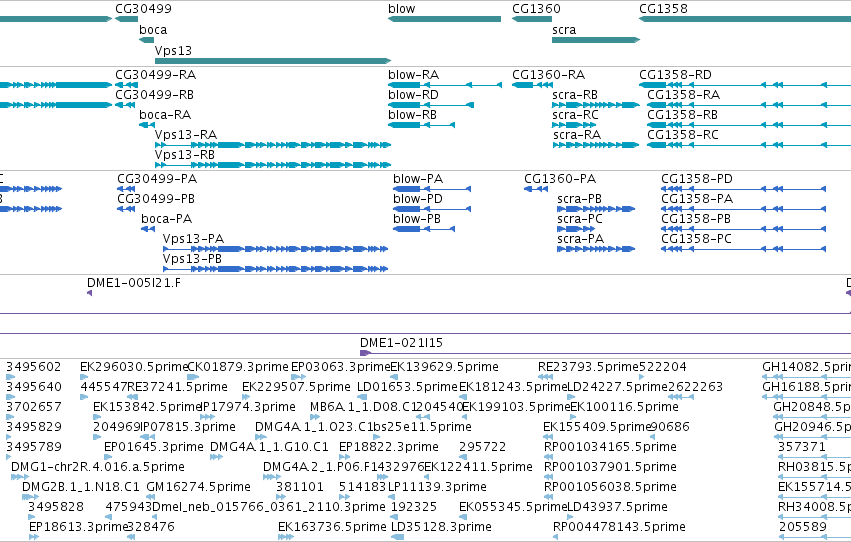Screen dimensions: 851x542
Task: Click protein feature scra-PA
Action: point(596,249)
